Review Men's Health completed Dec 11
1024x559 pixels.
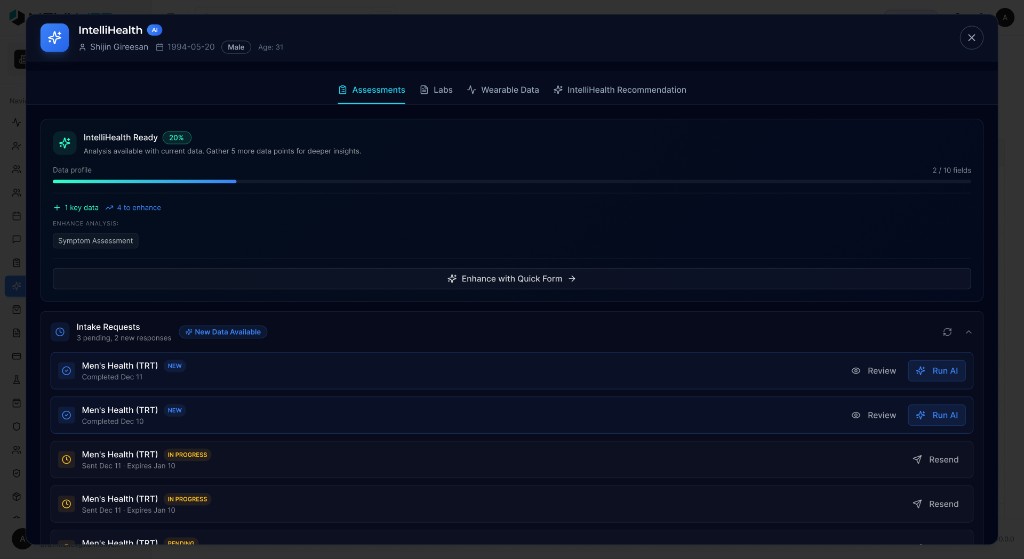coord(874,371)
